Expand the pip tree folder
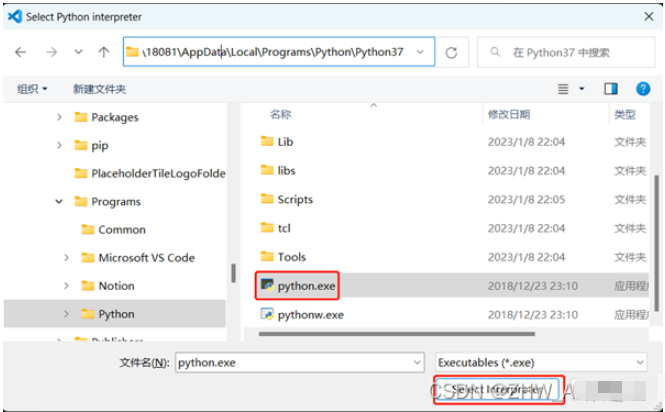The width and height of the screenshot is (665, 412). pos(59,145)
